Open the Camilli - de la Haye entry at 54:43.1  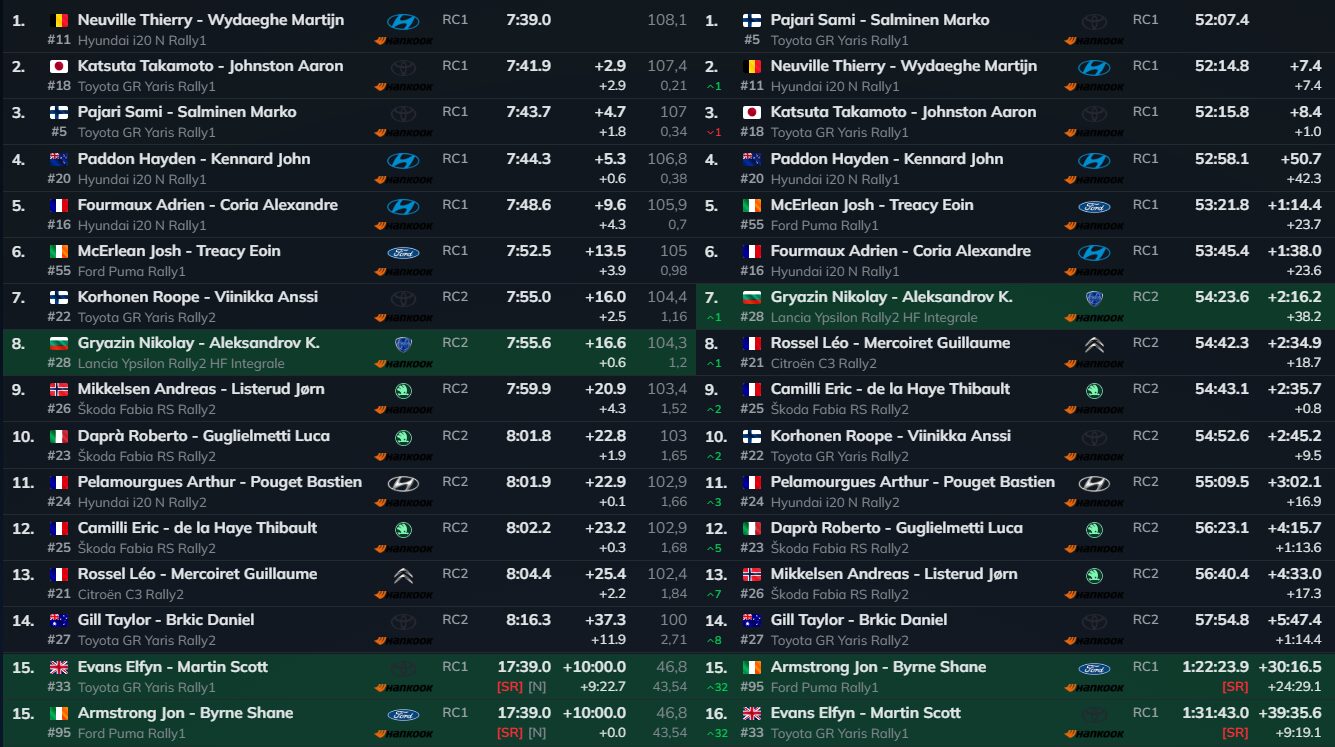(890, 389)
